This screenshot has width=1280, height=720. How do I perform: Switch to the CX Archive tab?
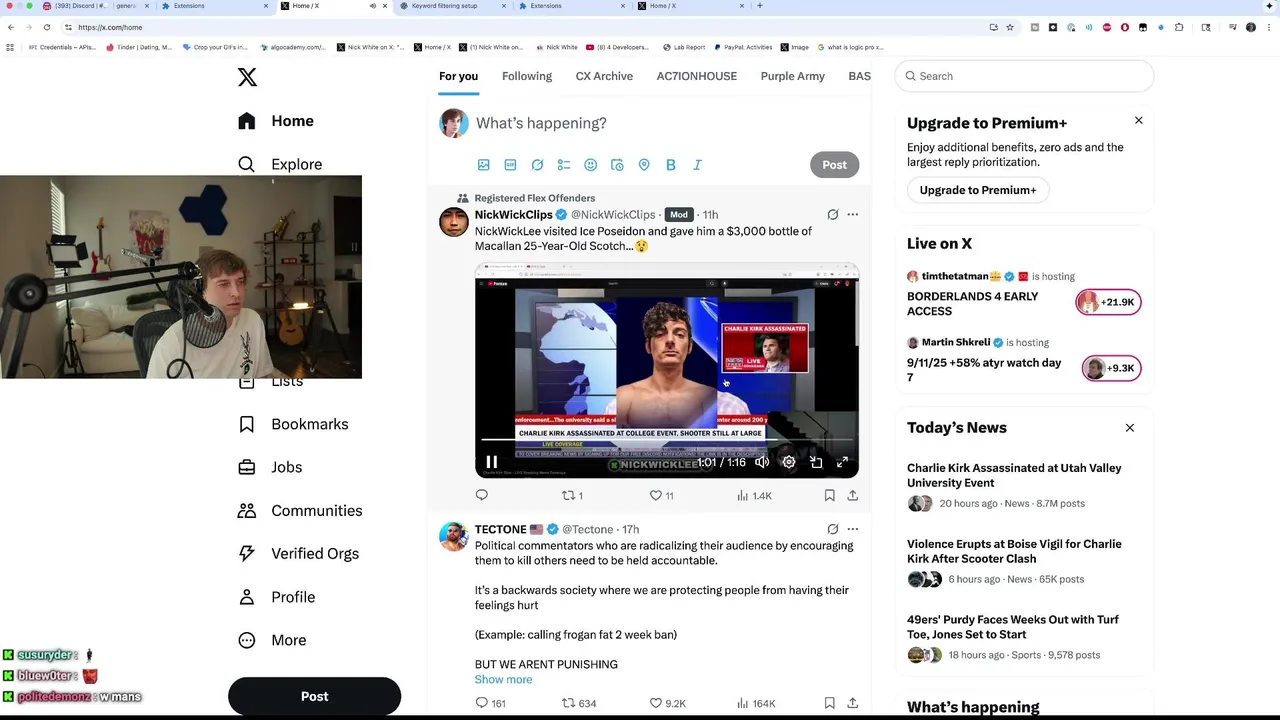point(604,76)
